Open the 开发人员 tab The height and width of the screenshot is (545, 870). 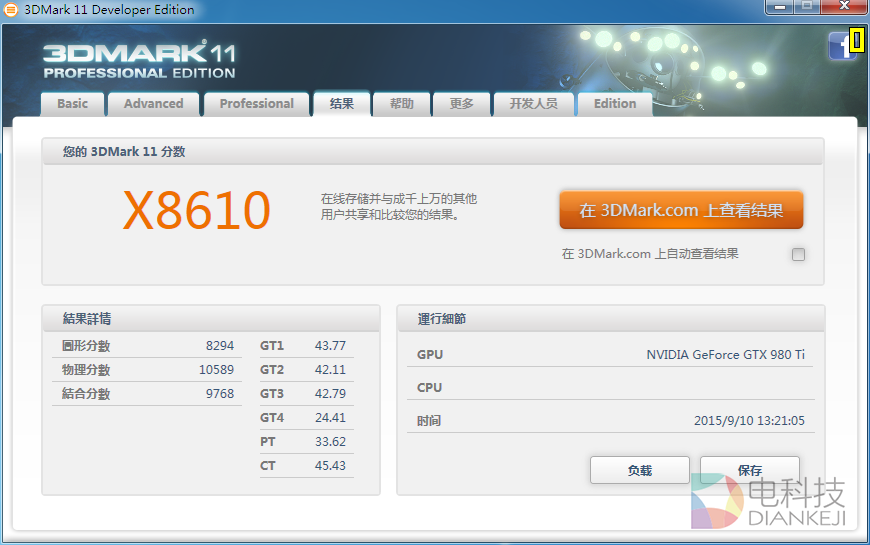pos(533,104)
